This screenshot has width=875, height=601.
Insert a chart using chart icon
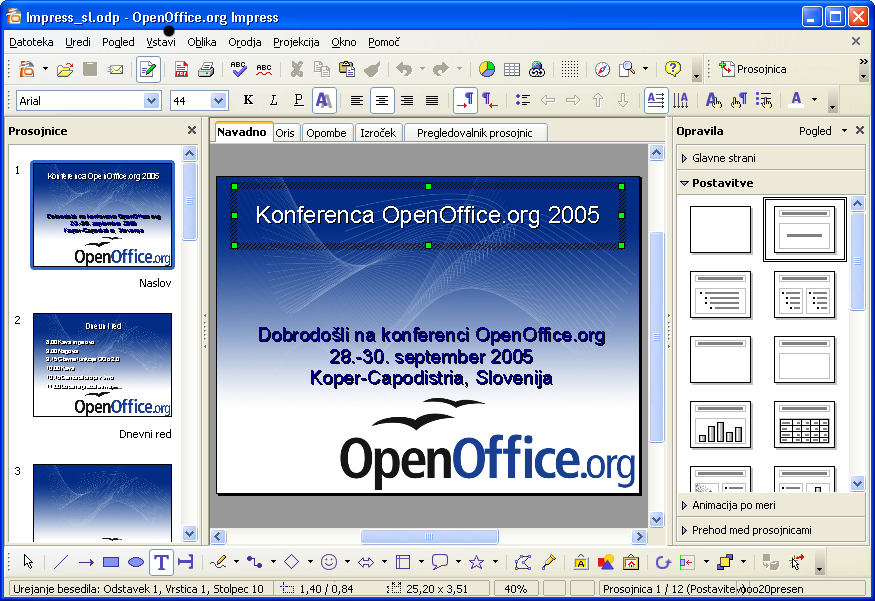[487, 69]
